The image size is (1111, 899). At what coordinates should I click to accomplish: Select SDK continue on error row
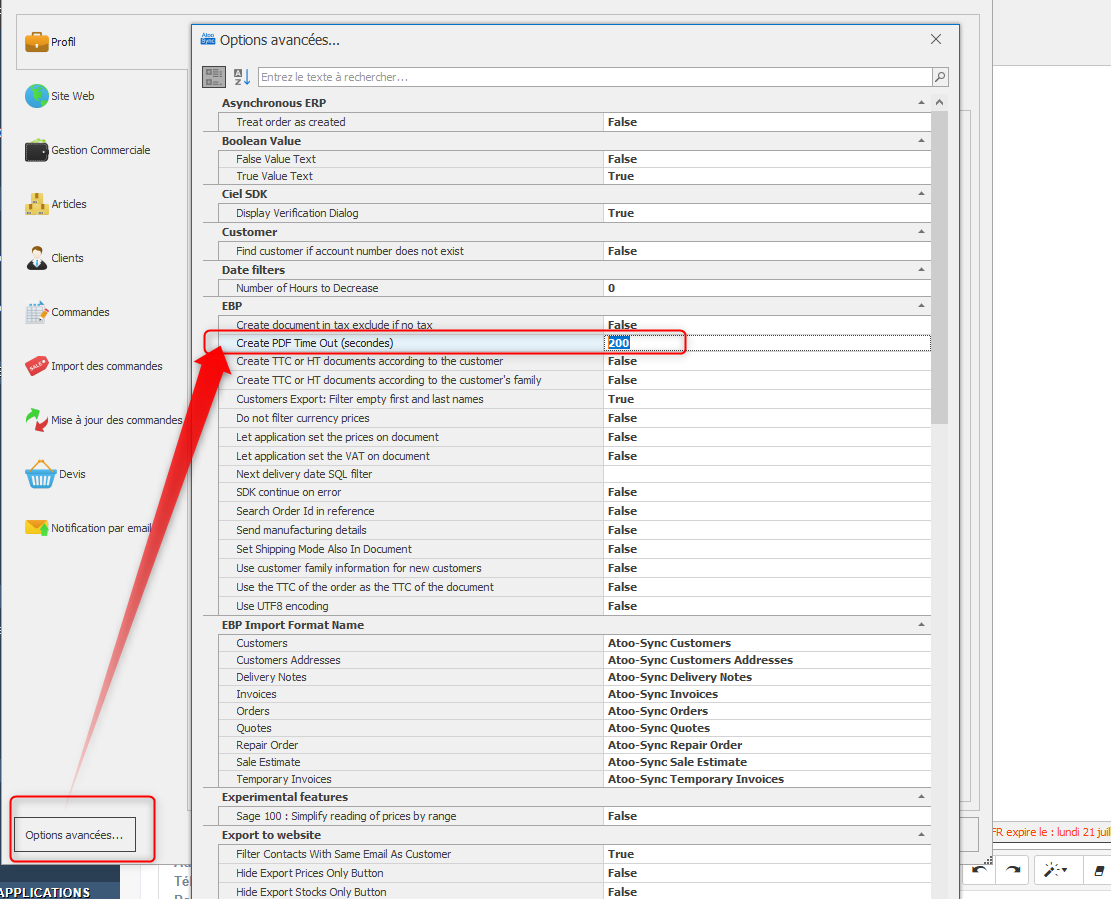point(575,492)
